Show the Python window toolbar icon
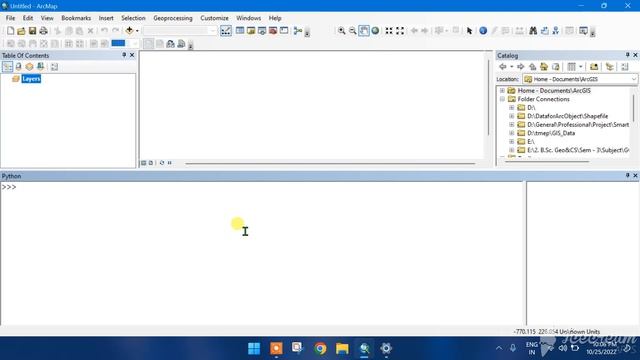The width and height of the screenshot is (640, 360). click(x=284, y=31)
